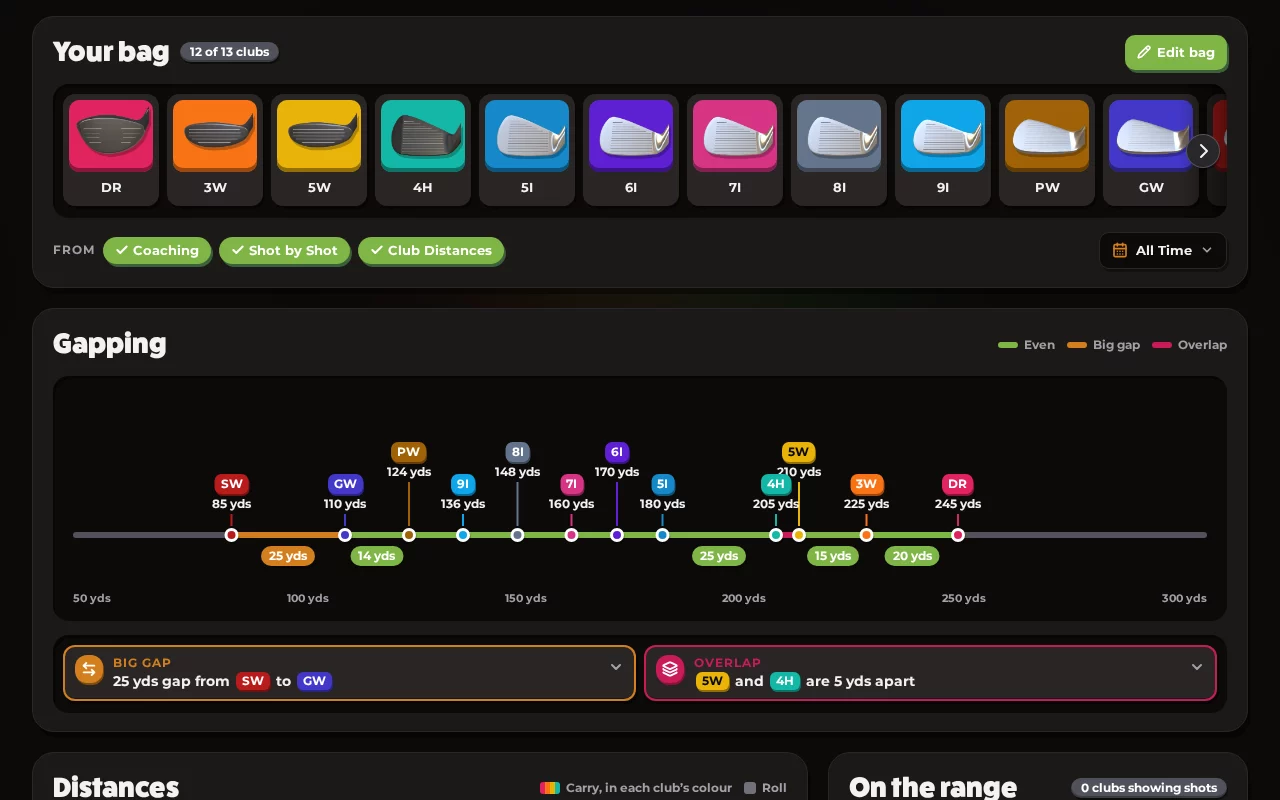Image resolution: width=1280 pixels, height=800 pixels.
Task: Select the 7I iron card
Action: pyautogui.click(x=735, y=150)
